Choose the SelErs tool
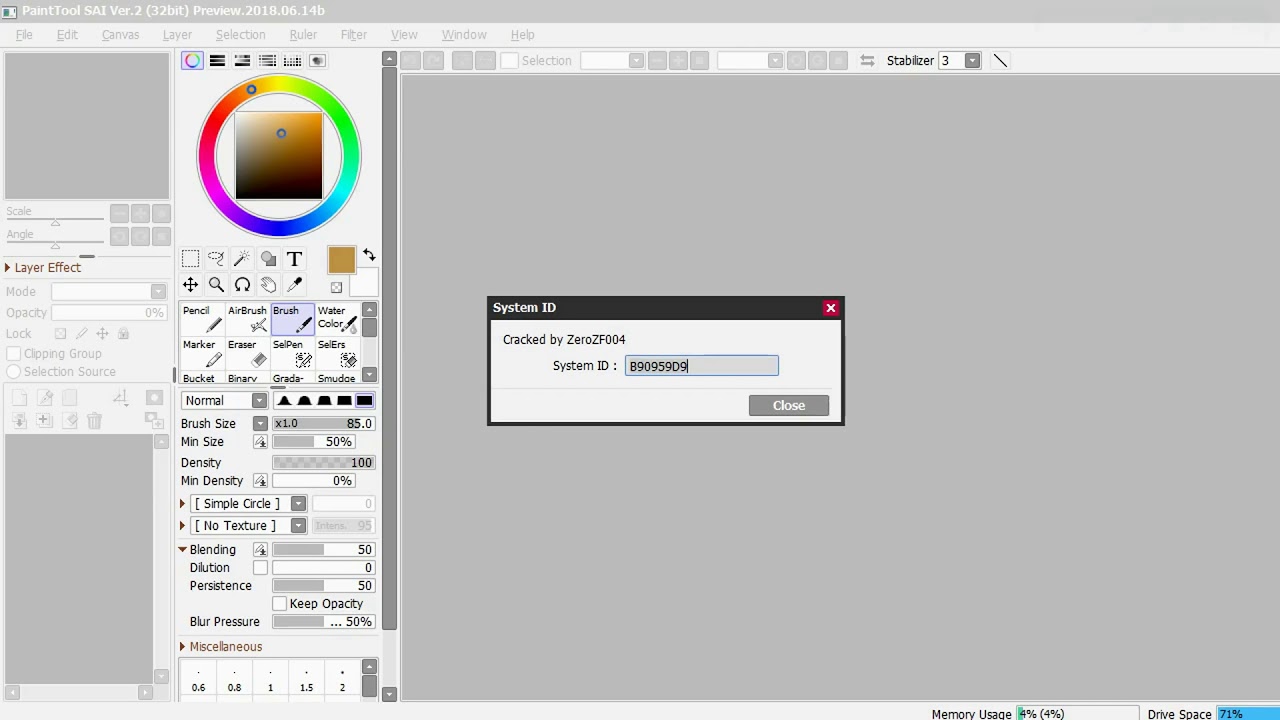This screenshot has height=720, width=1280. pos(337,353)
